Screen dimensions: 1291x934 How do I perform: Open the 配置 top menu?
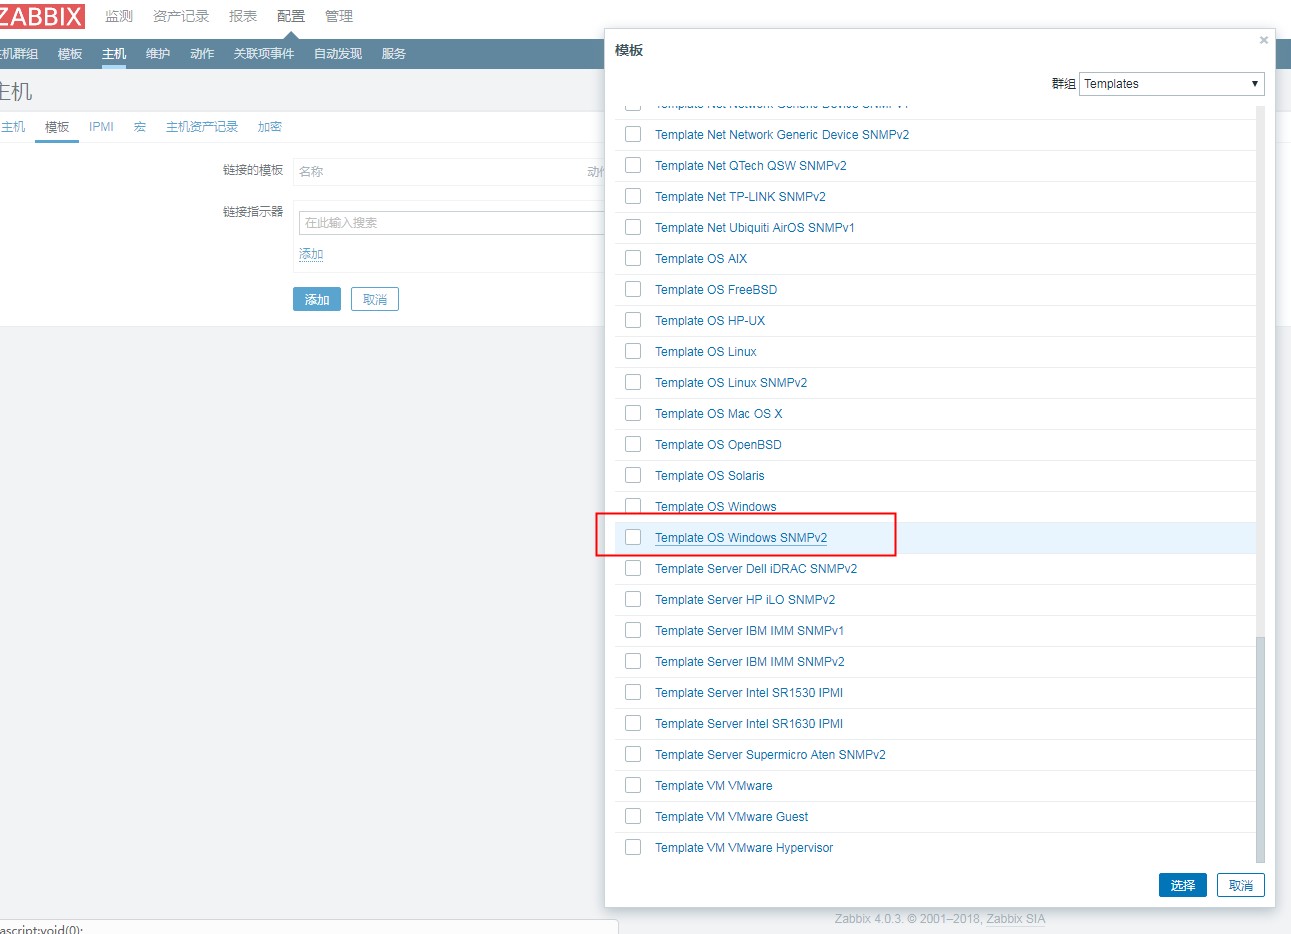click(291, 16)
